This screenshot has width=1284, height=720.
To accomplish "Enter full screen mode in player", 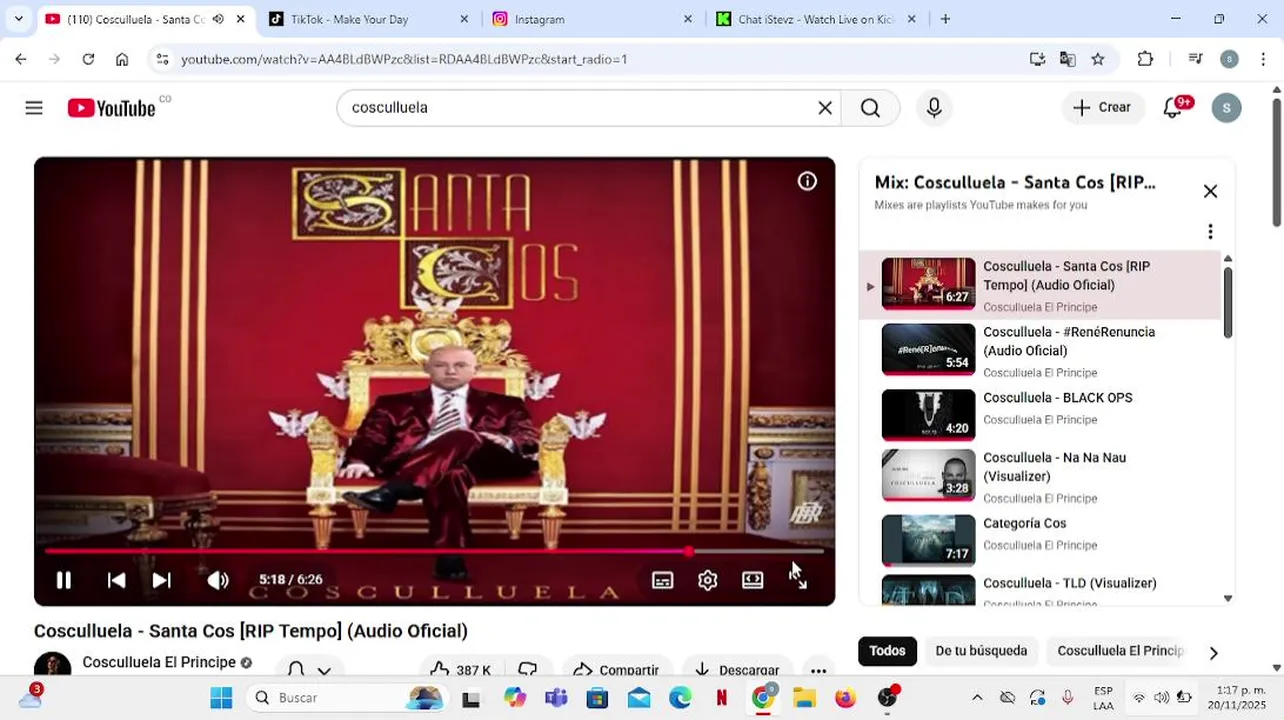I will pyautogui.click(x=798, y=580).
